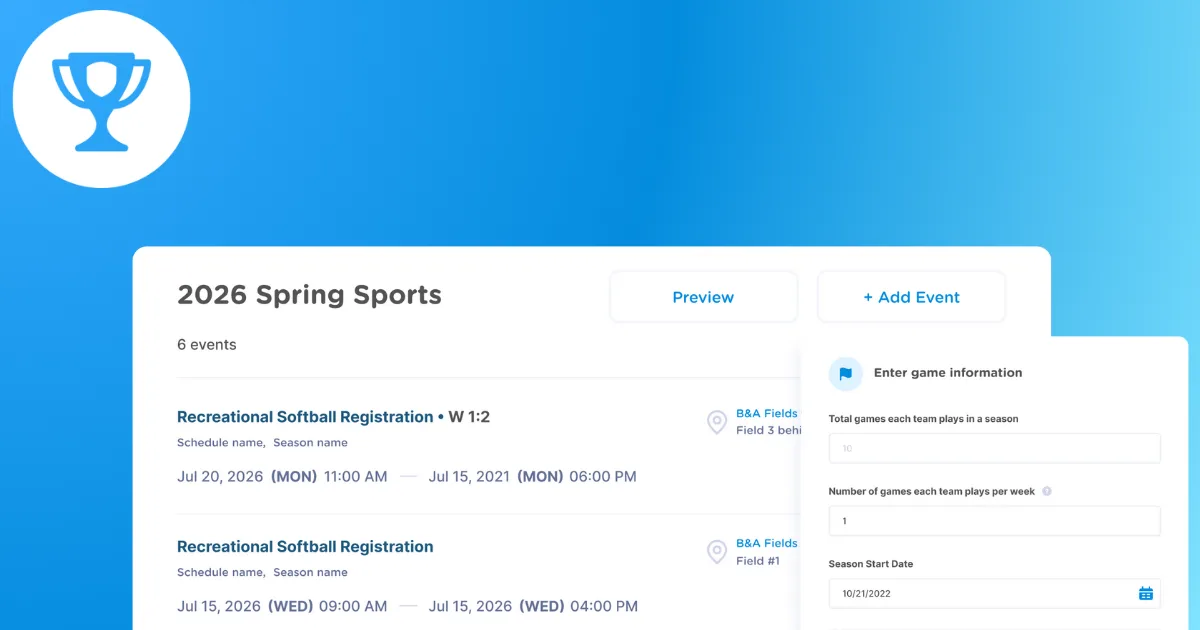
Task: Click the location pin next to B&A Fields Field 3
Action: (x=716, y=422)
